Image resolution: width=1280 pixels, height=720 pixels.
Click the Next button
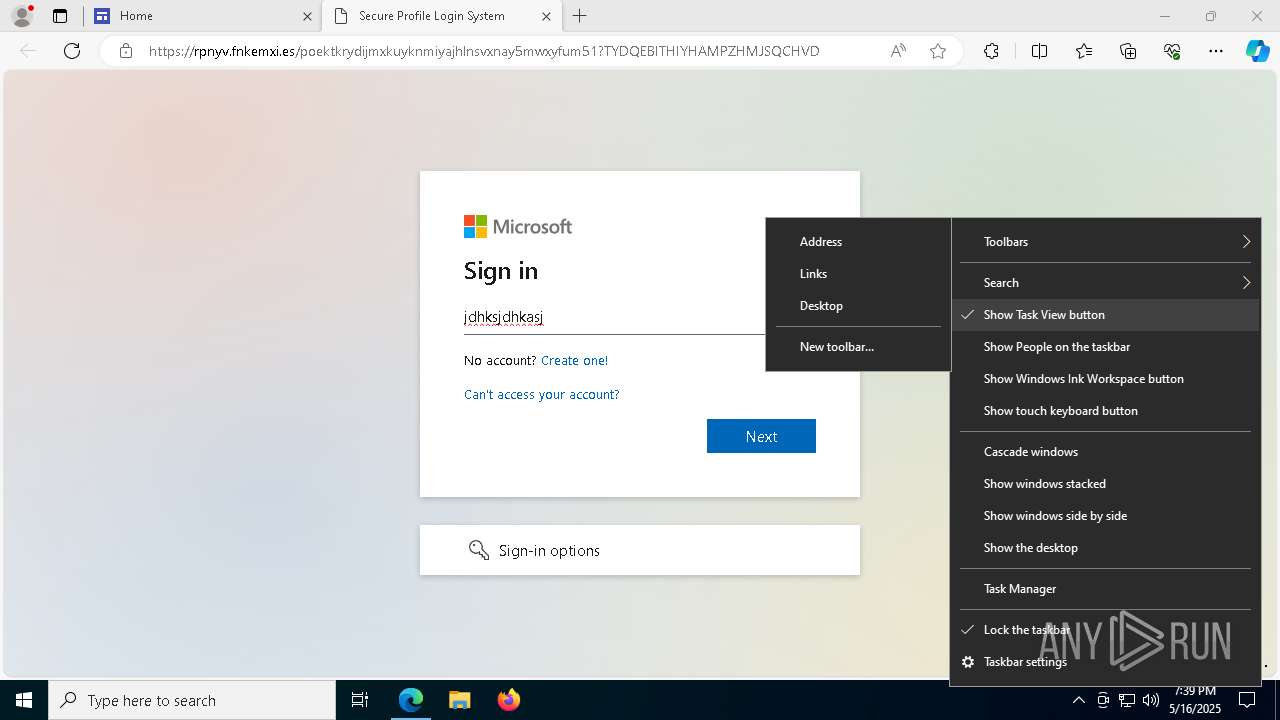(761, 436)
